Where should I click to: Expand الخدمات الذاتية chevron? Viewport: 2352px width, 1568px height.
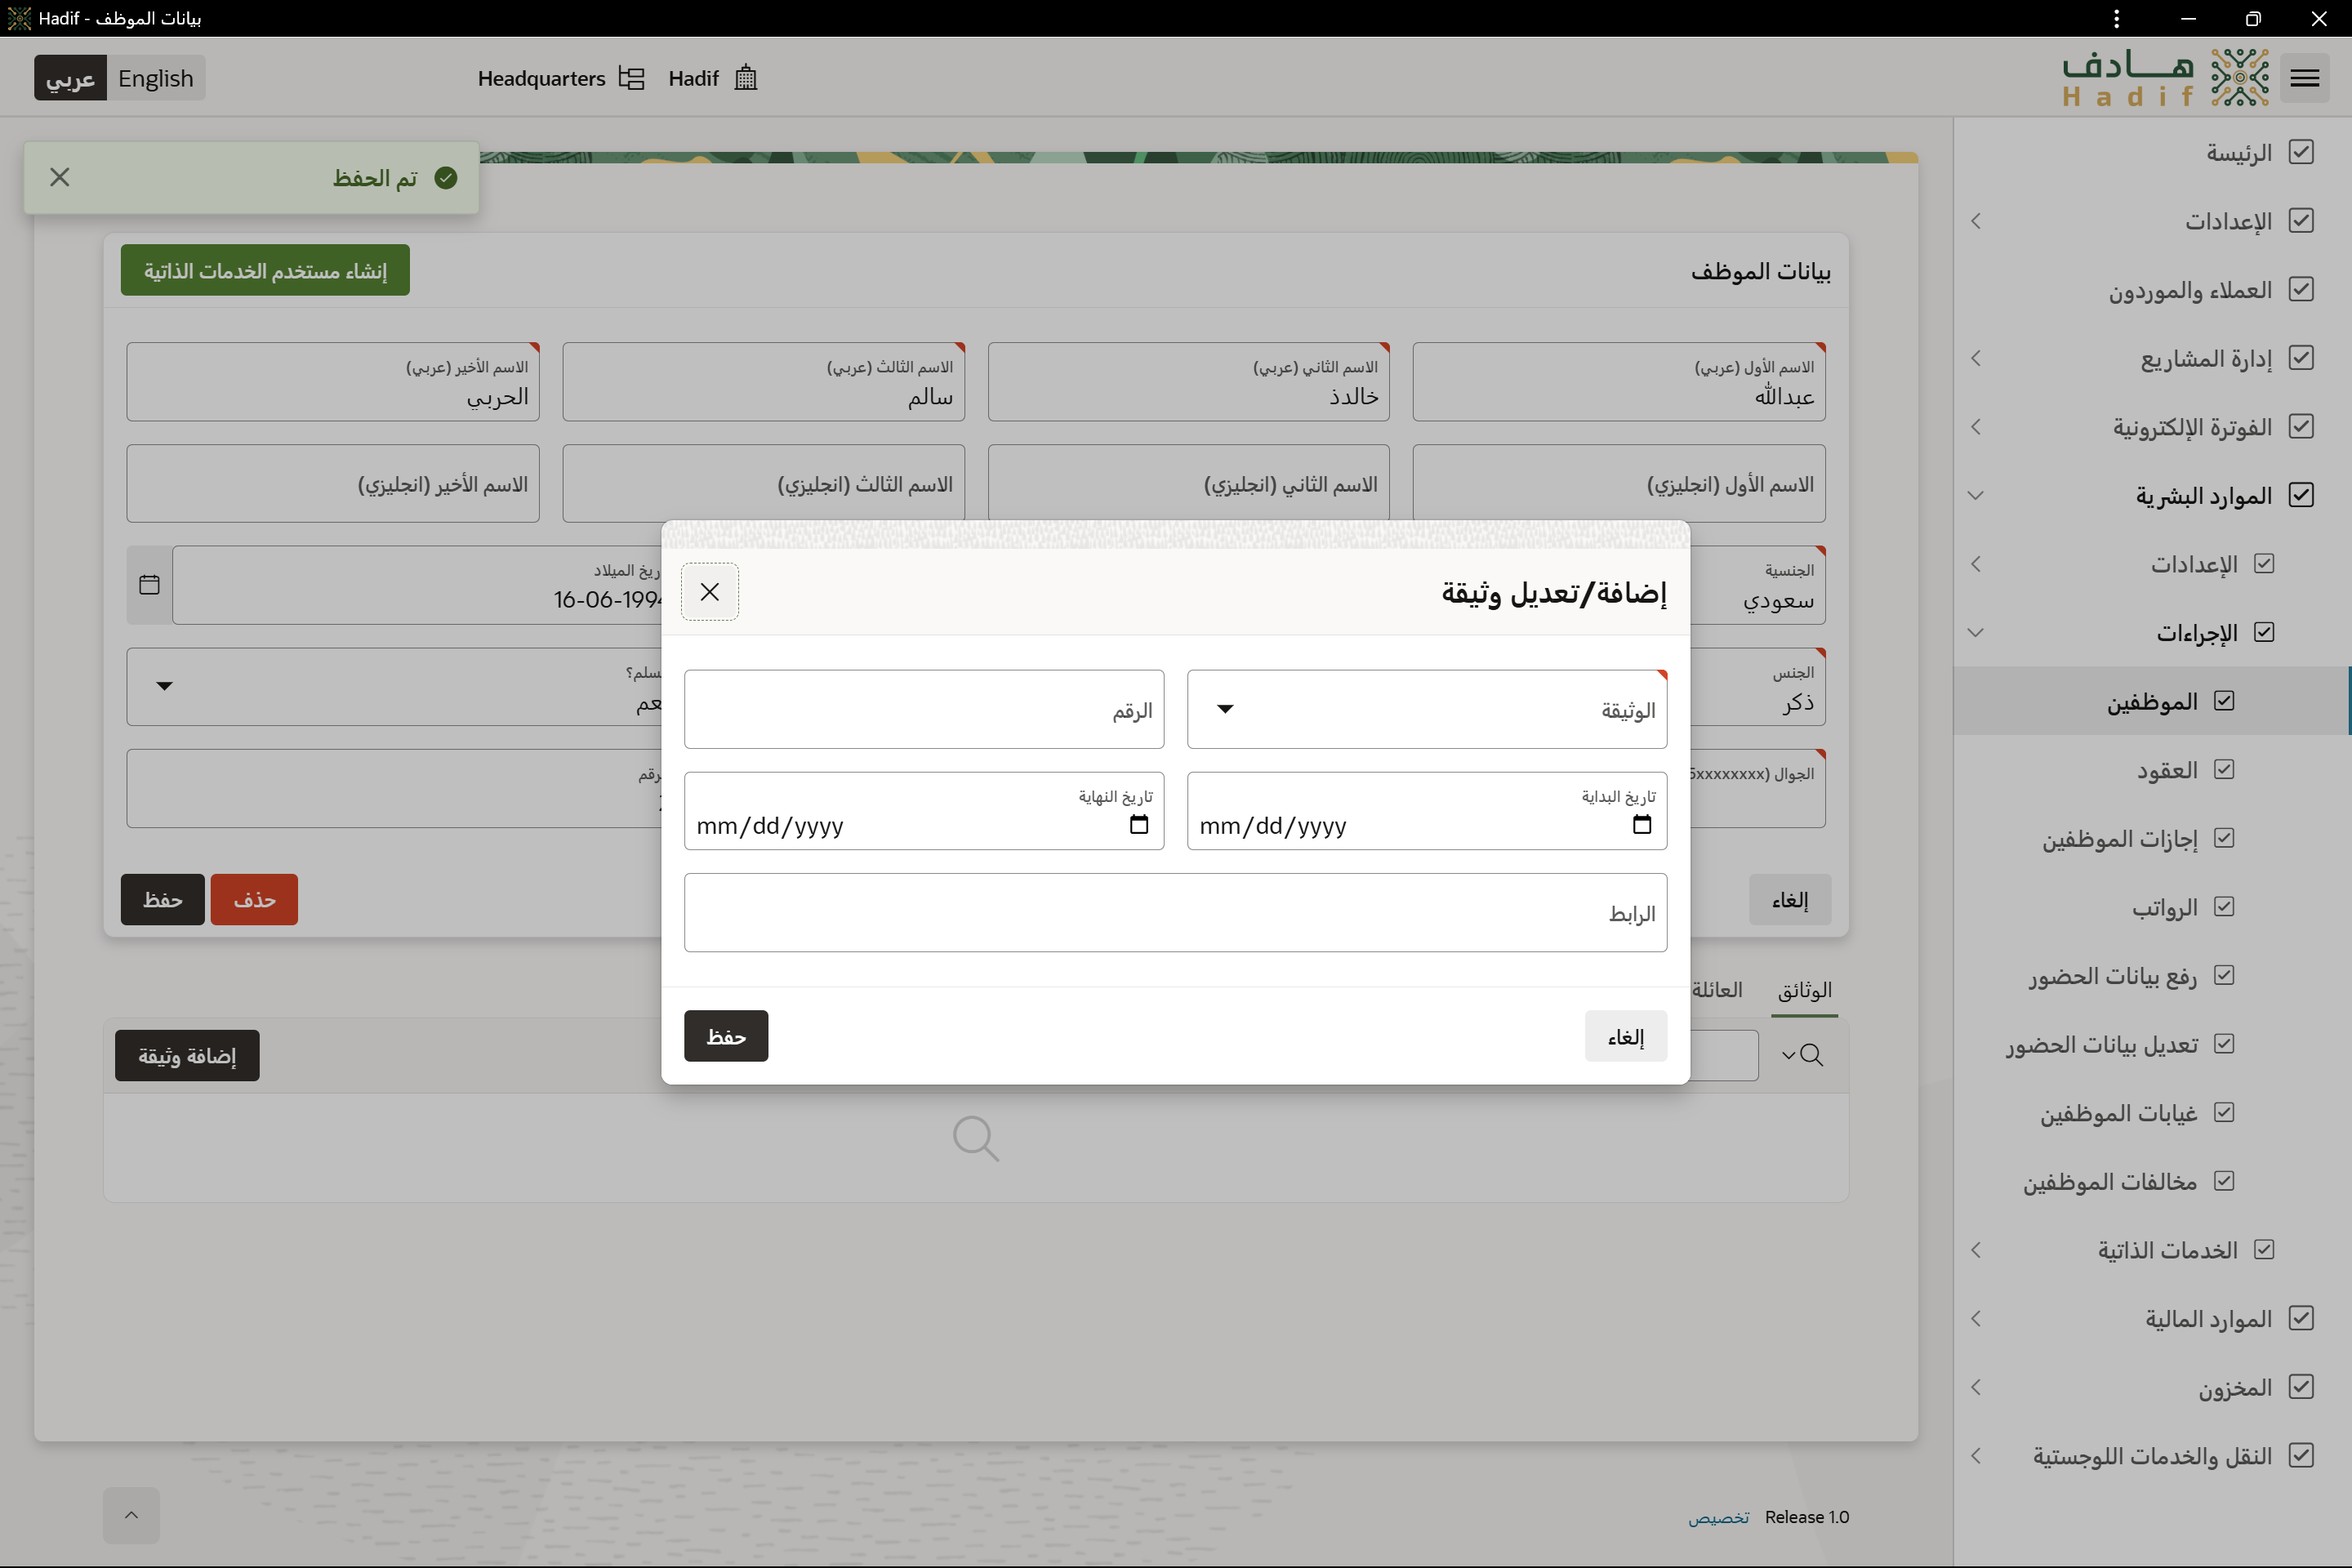pos(1976,1250)
